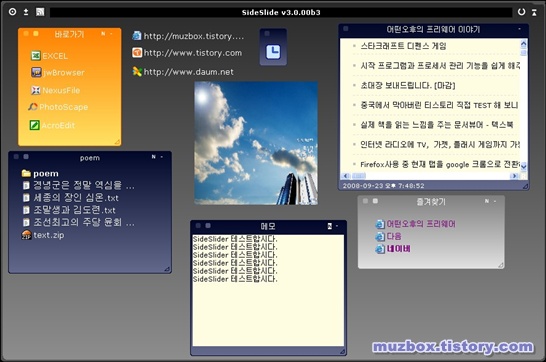This screenshot has height=362, width=546.
Task: Click the circular refresh icon at top right
Action: [521, 12]
